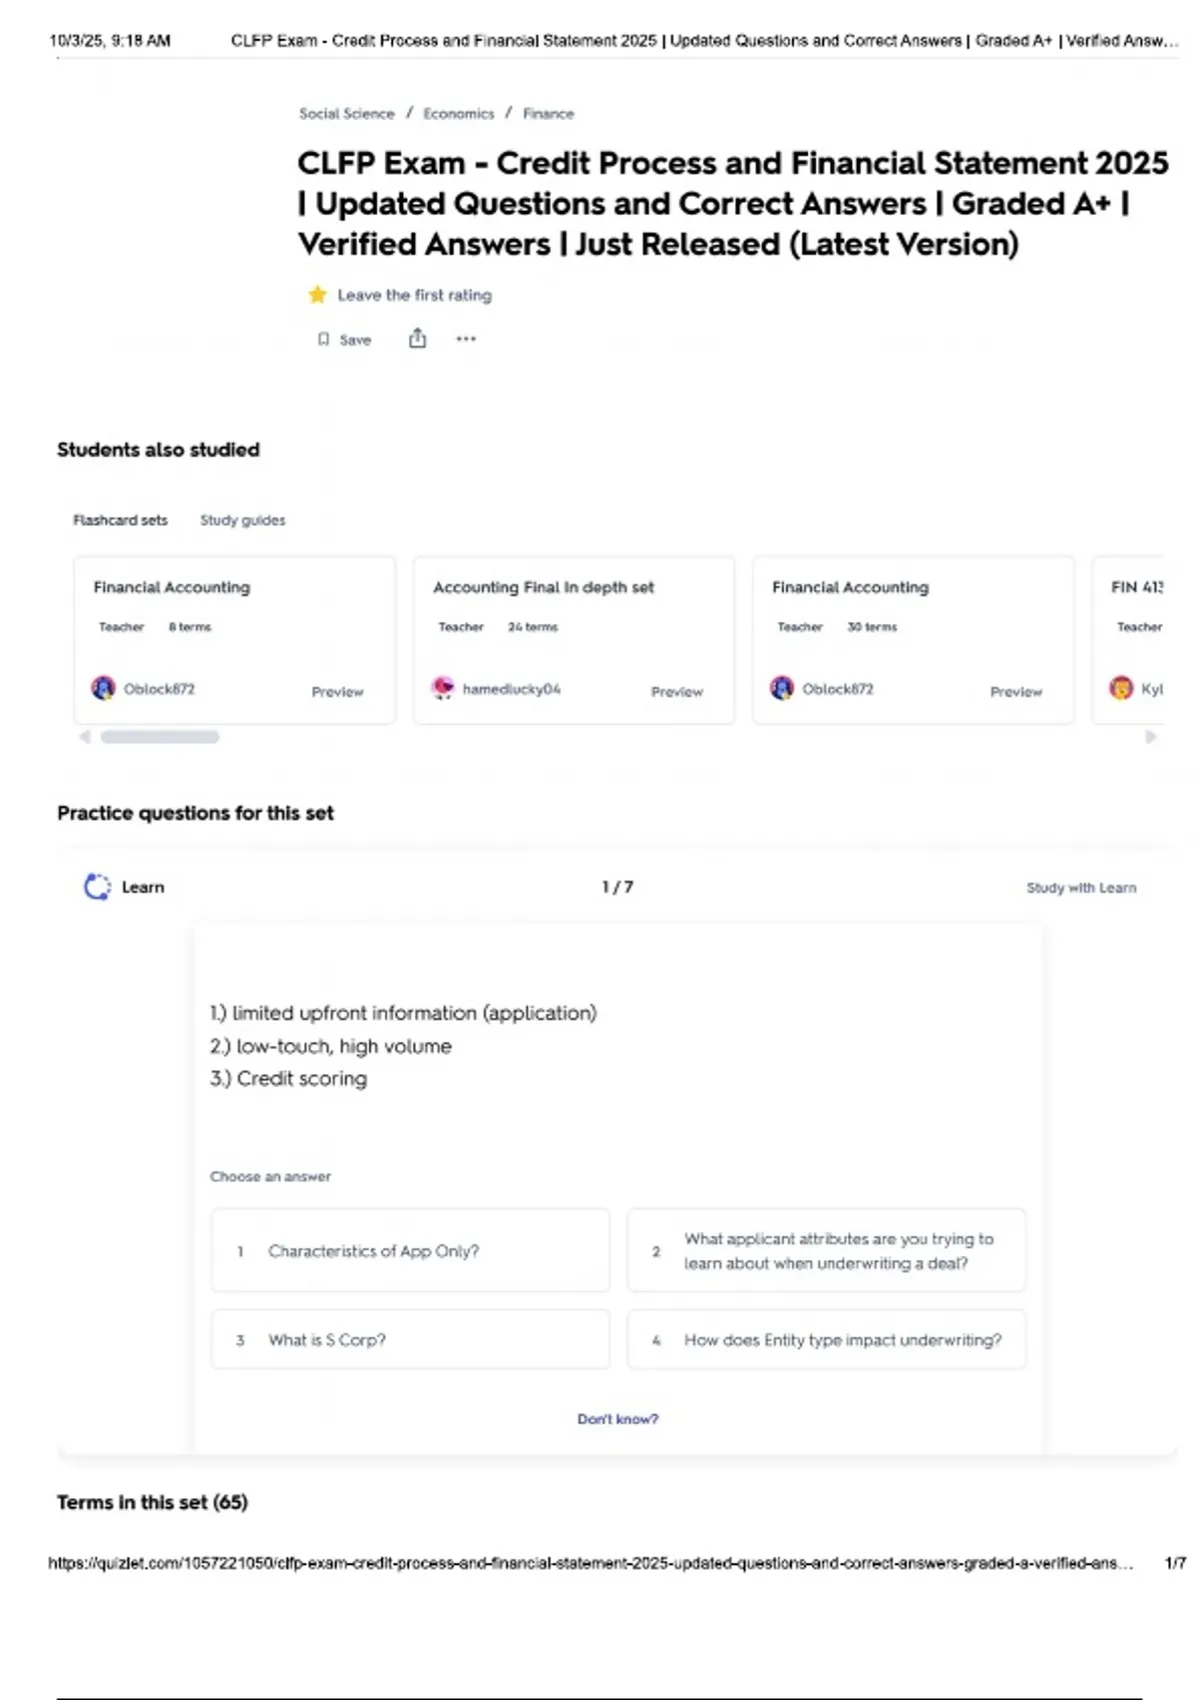
Task: Click the star rating icon
Action: coord(317,295)
